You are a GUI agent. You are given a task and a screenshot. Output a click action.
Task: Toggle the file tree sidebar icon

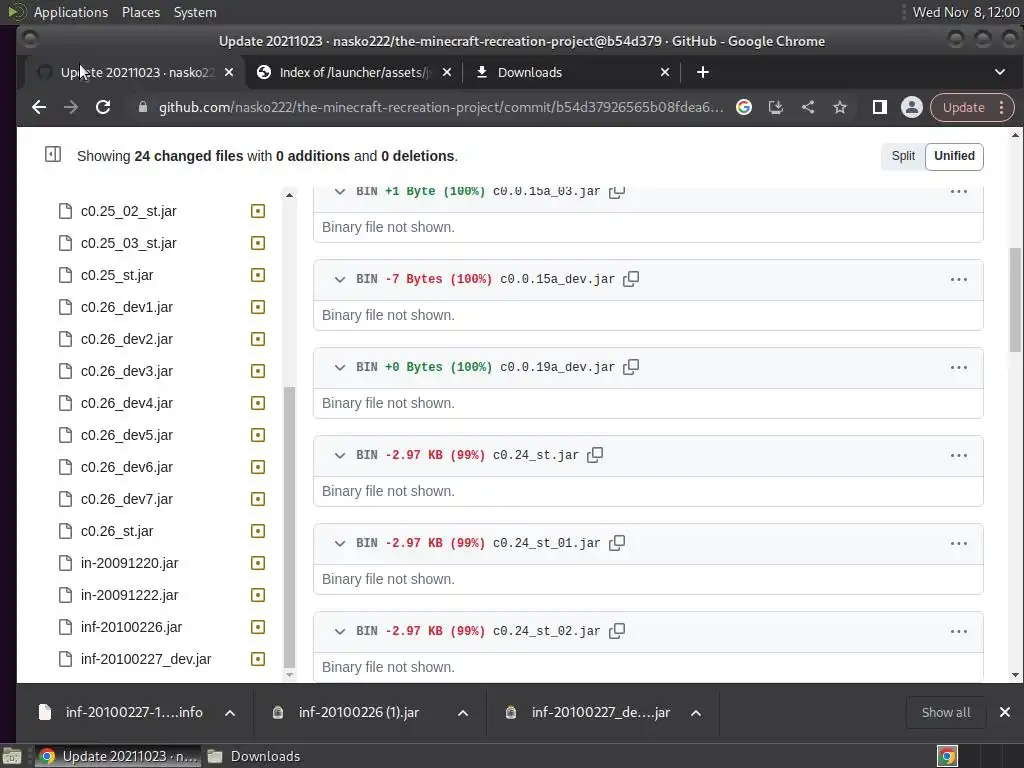(53, 155)
